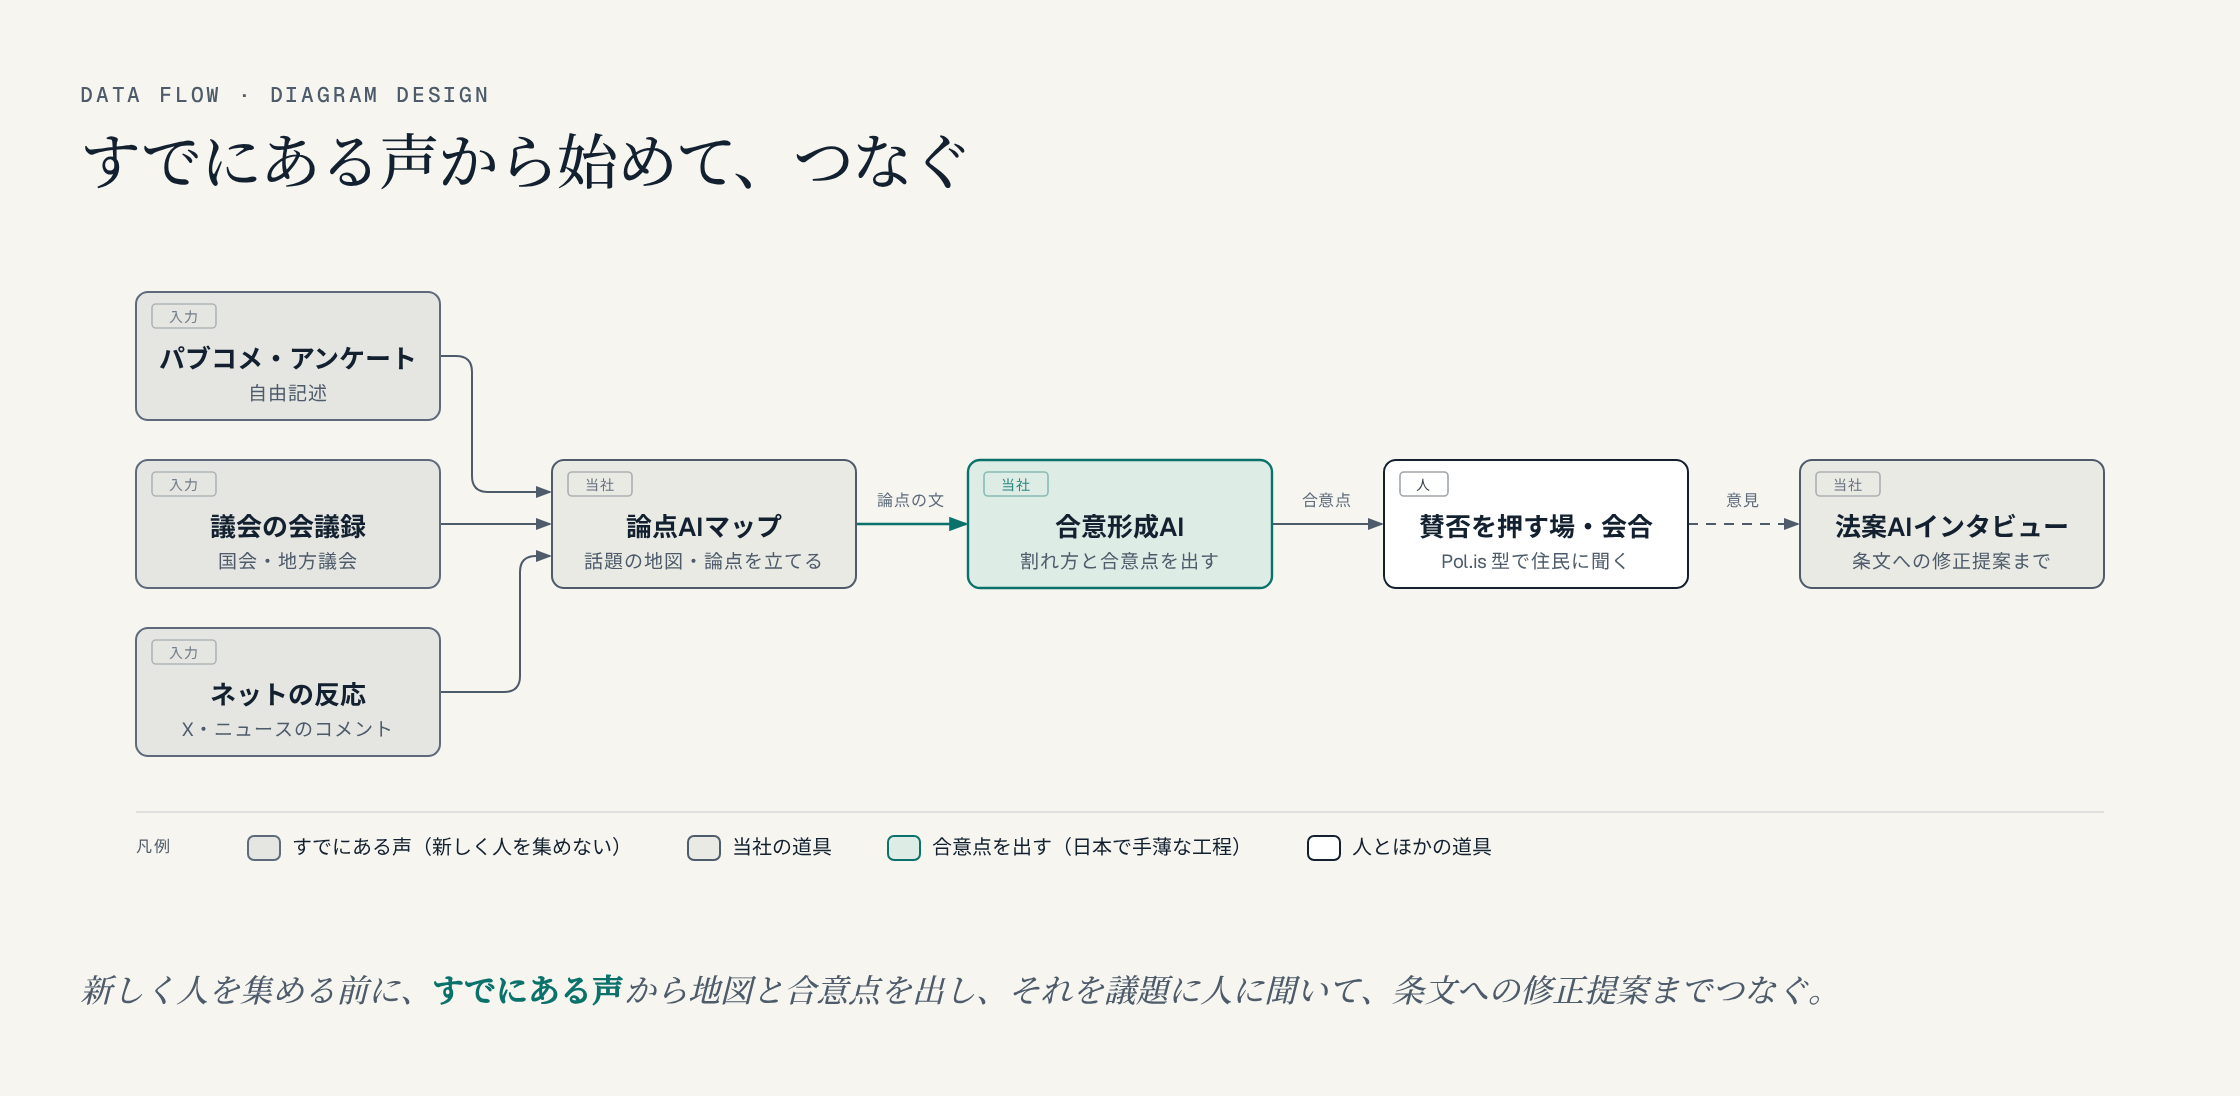Click legend text 合意点を出す（日本で手薄な工程）
This screenshot has width=2240, height=1096.
point(1087,847)
